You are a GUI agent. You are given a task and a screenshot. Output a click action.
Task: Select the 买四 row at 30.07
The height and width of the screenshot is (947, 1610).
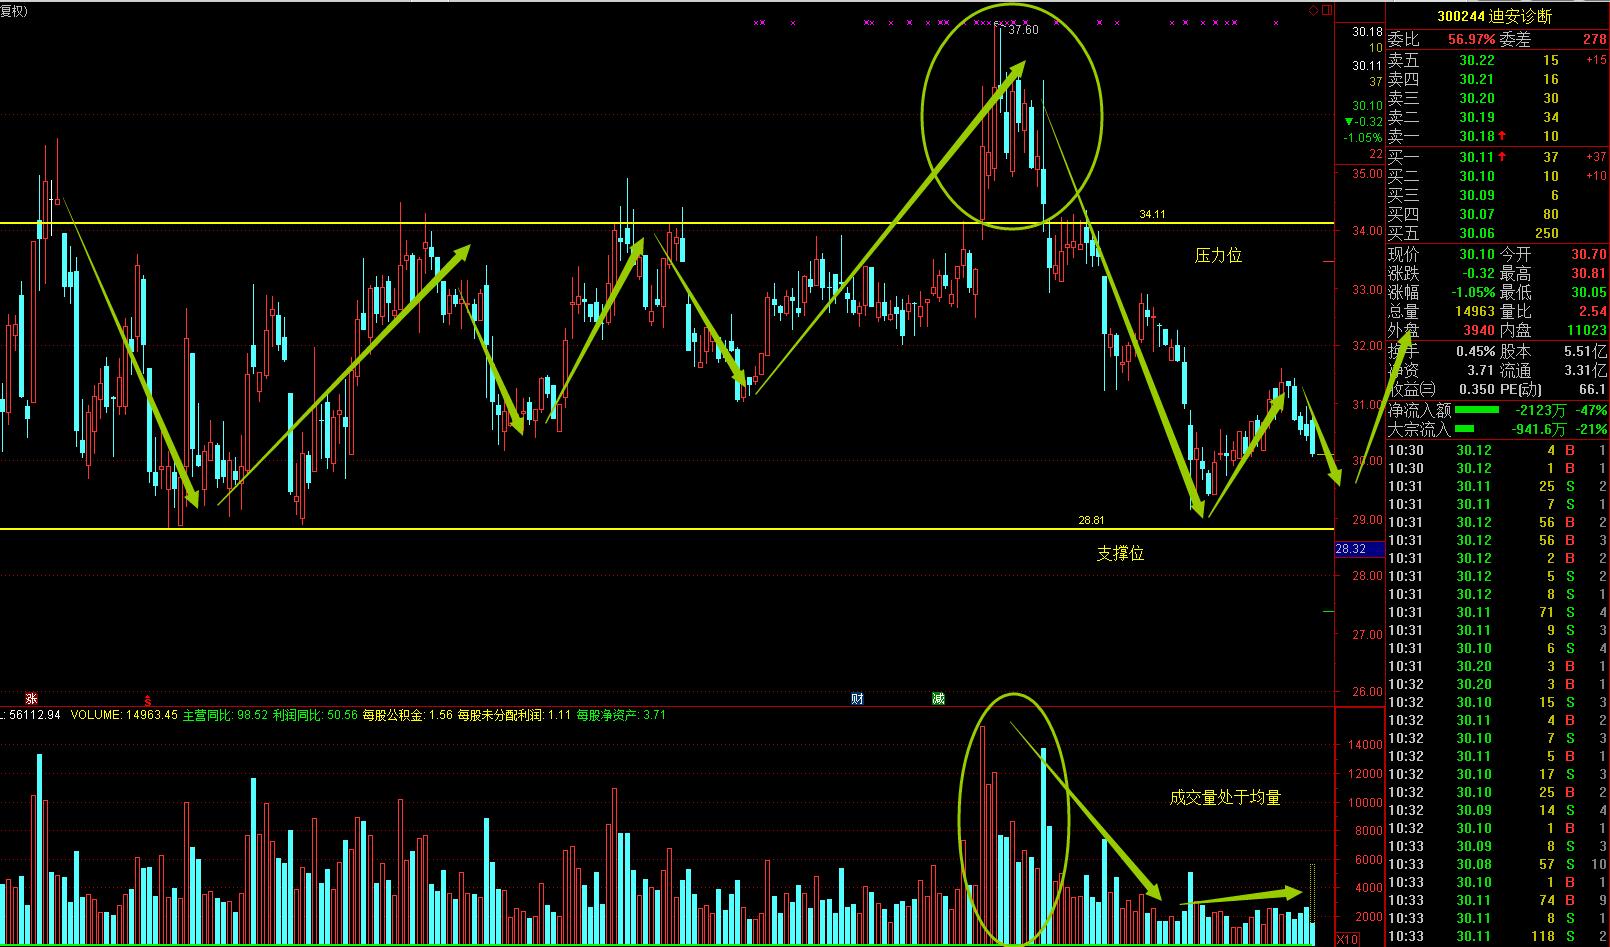click(1497, 214)
